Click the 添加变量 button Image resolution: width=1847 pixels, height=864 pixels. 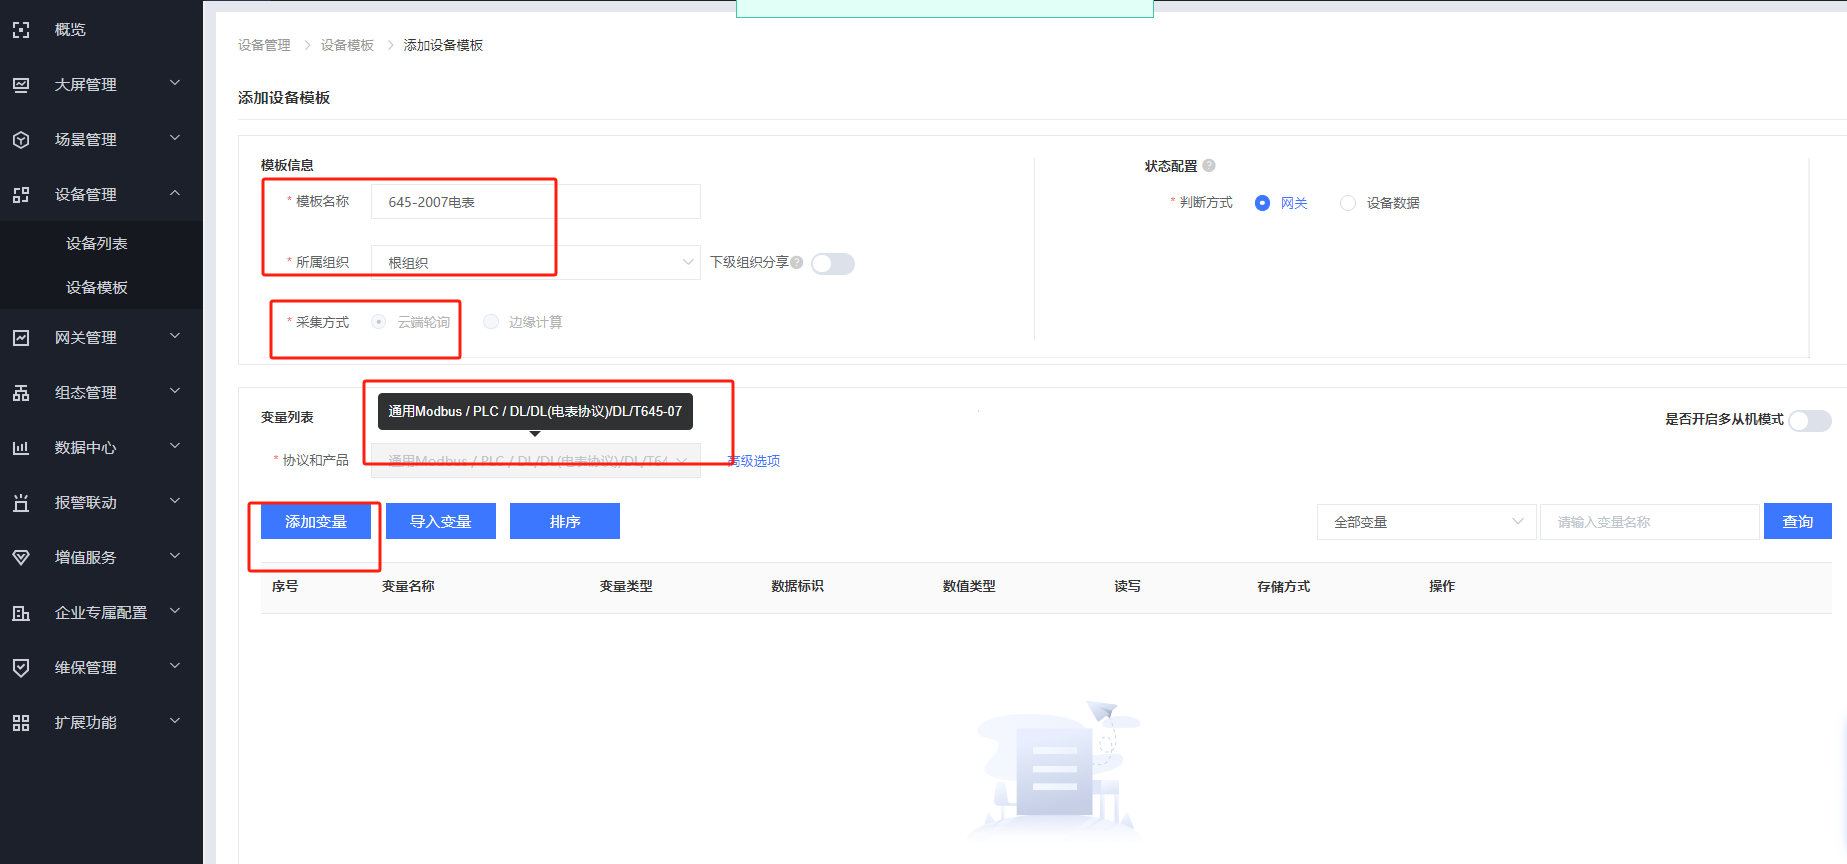[316, 522]
